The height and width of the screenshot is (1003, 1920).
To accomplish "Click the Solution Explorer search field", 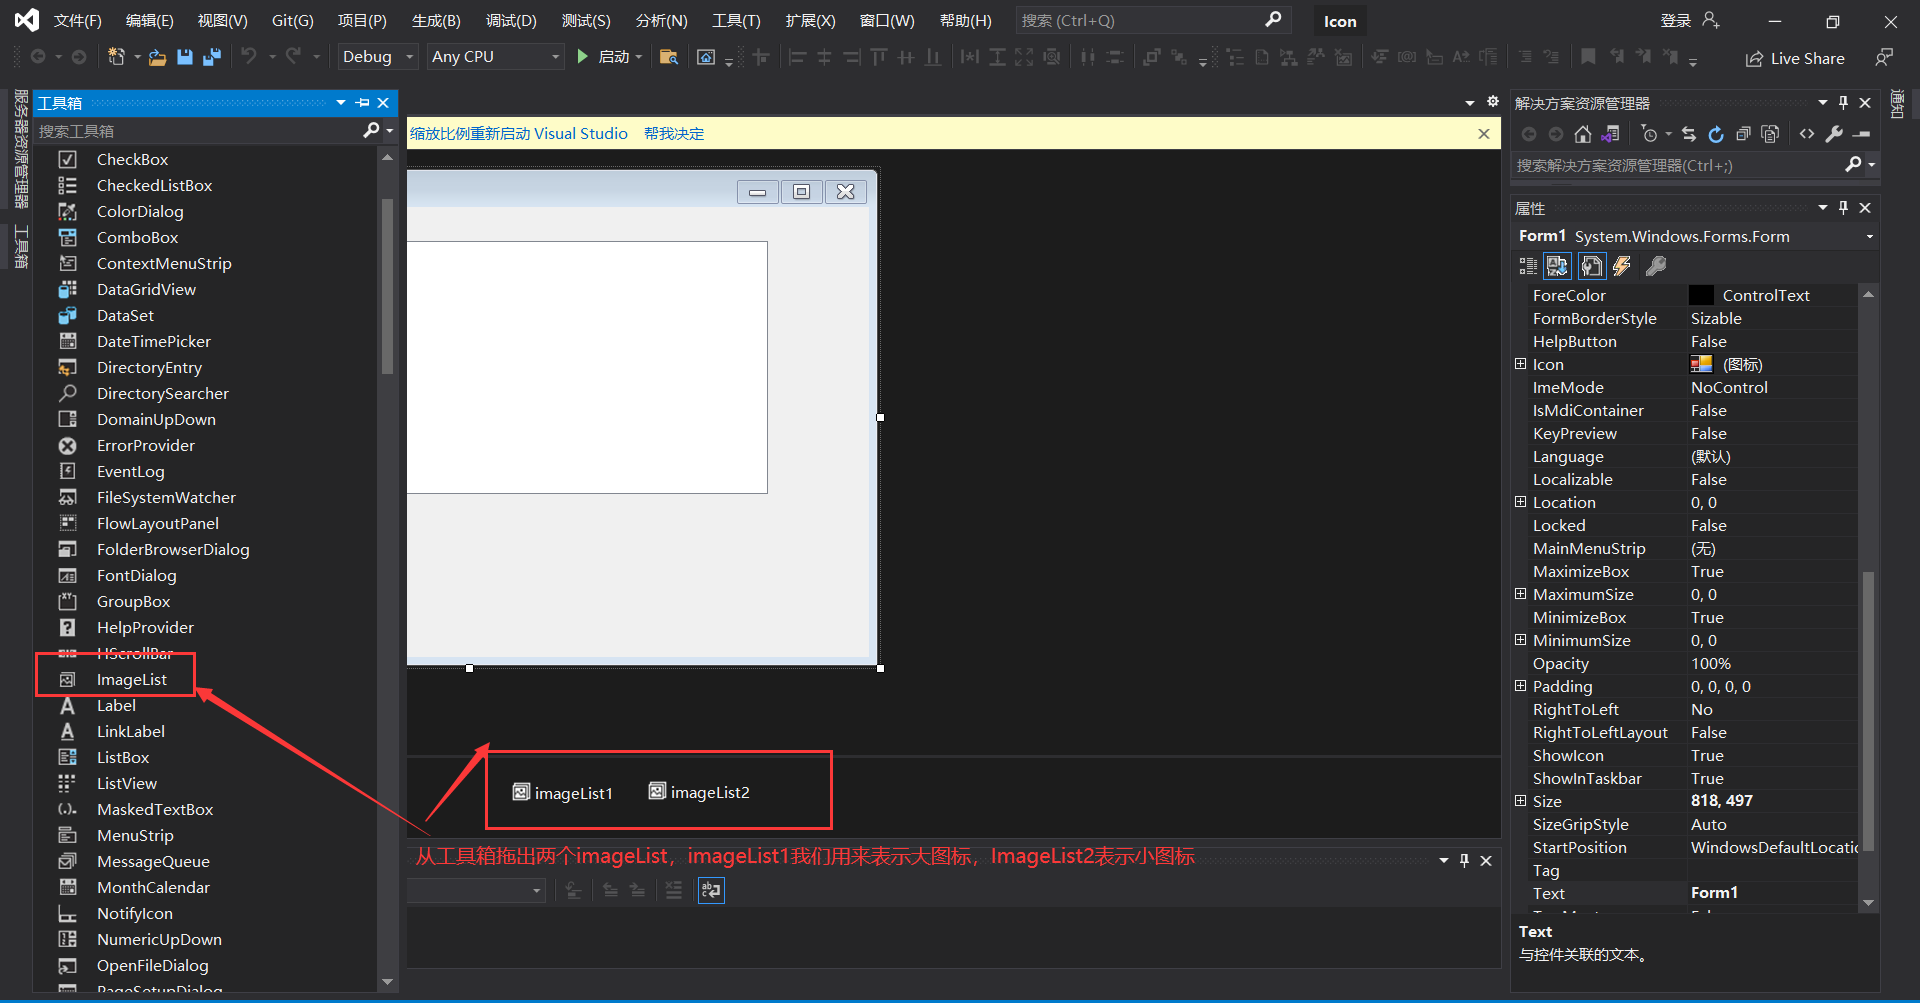I will coord(1680,165).
